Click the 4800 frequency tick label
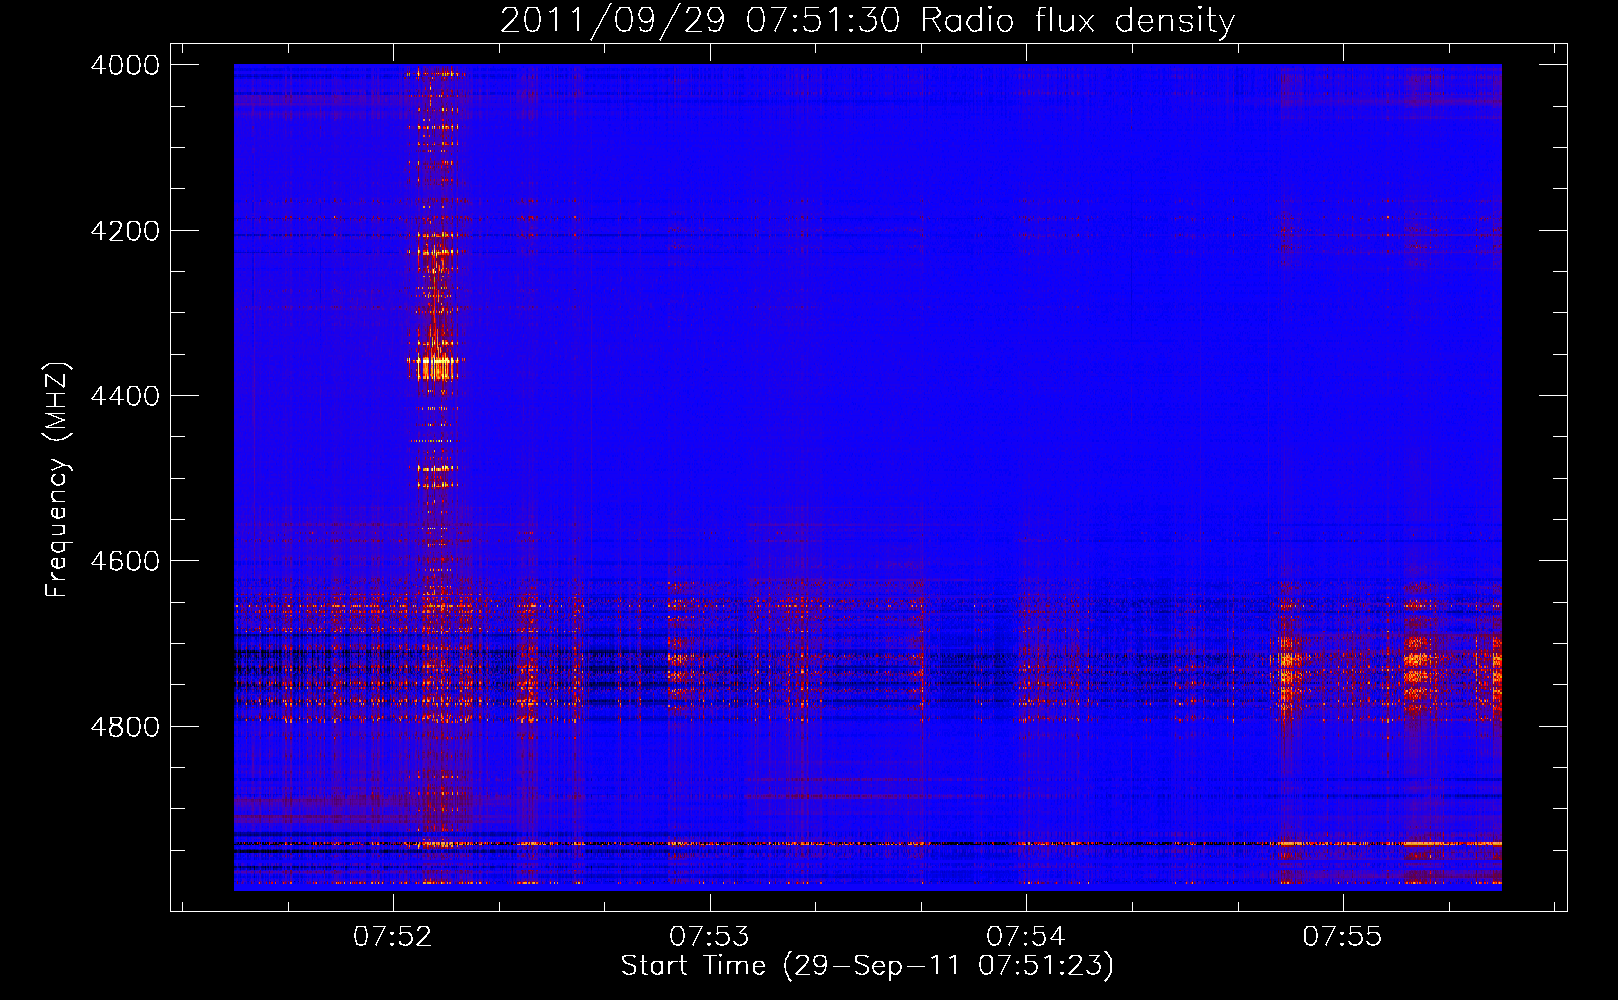Screen dimensions: 1618x1000 (x=125, y=726)
